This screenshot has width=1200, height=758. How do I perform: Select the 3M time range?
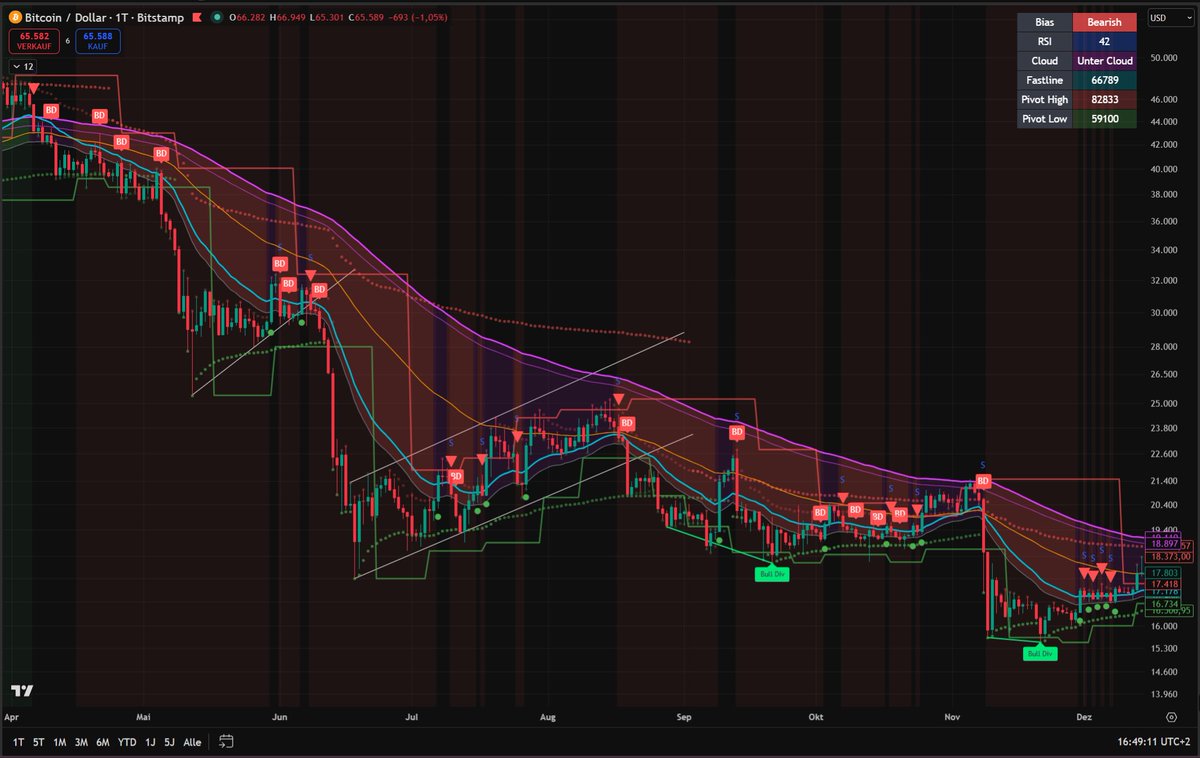pyautogui.click(x=81, y=742)
